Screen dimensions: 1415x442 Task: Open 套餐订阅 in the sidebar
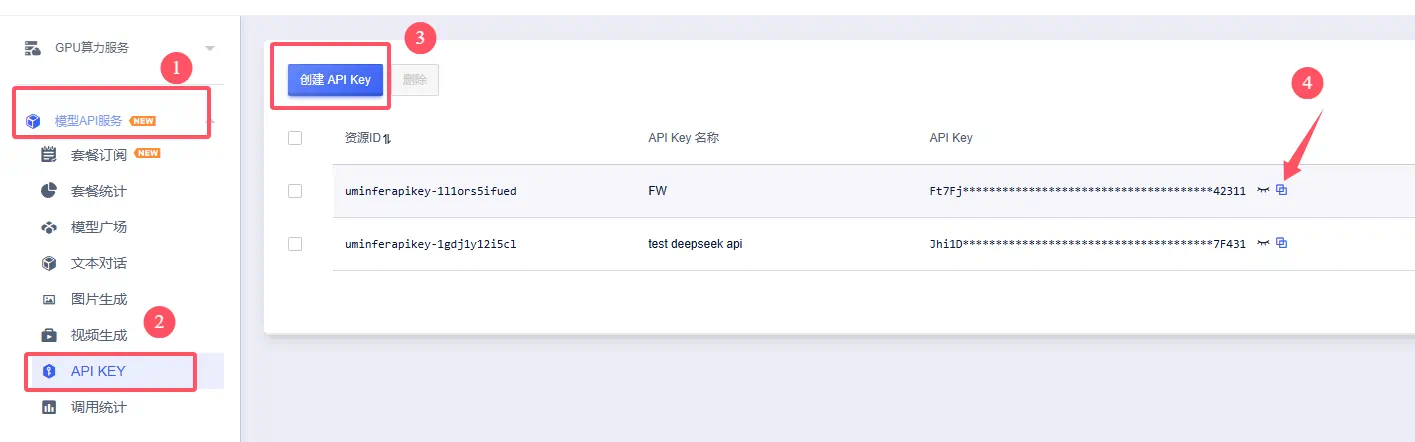click(98, 155)
